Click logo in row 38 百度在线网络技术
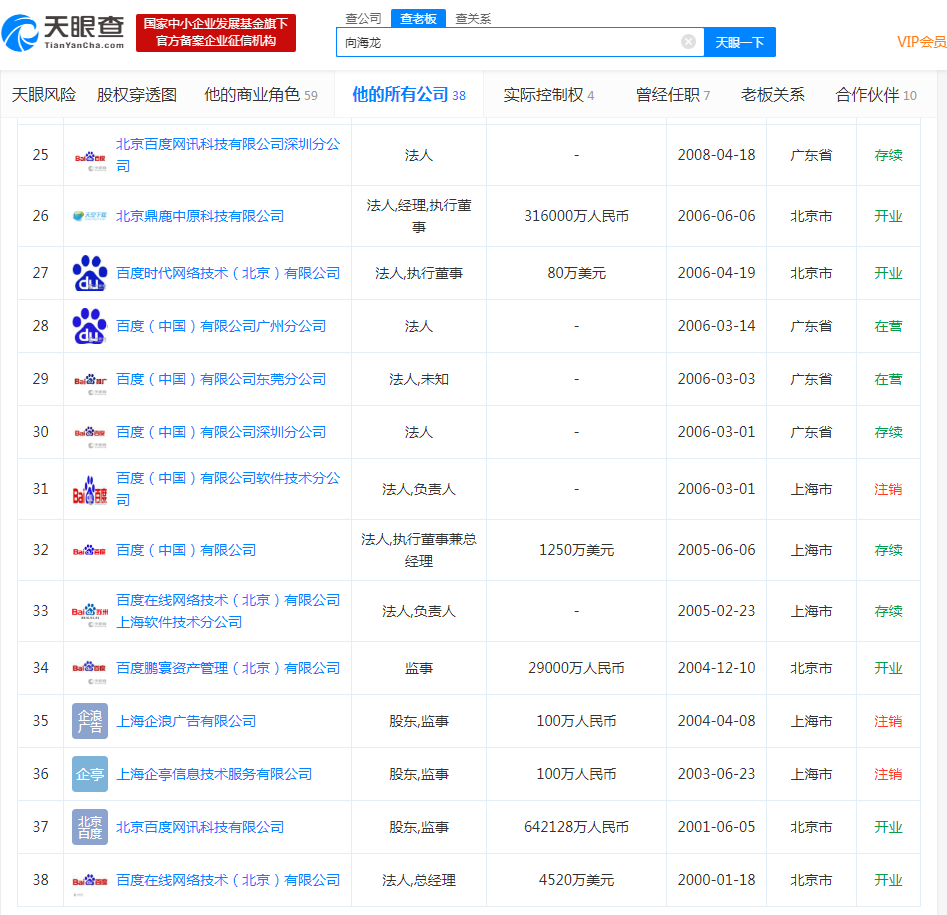This screenshot has height=915, width=947. 90,883
